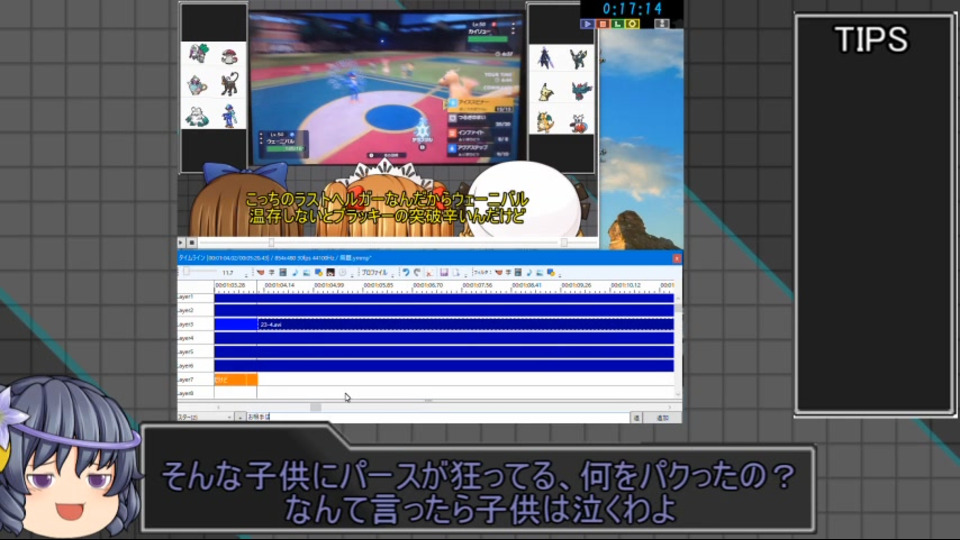Click the yellow diamond button under the timer
This screenshot has height=540, width=960.
tap(632, 24)
